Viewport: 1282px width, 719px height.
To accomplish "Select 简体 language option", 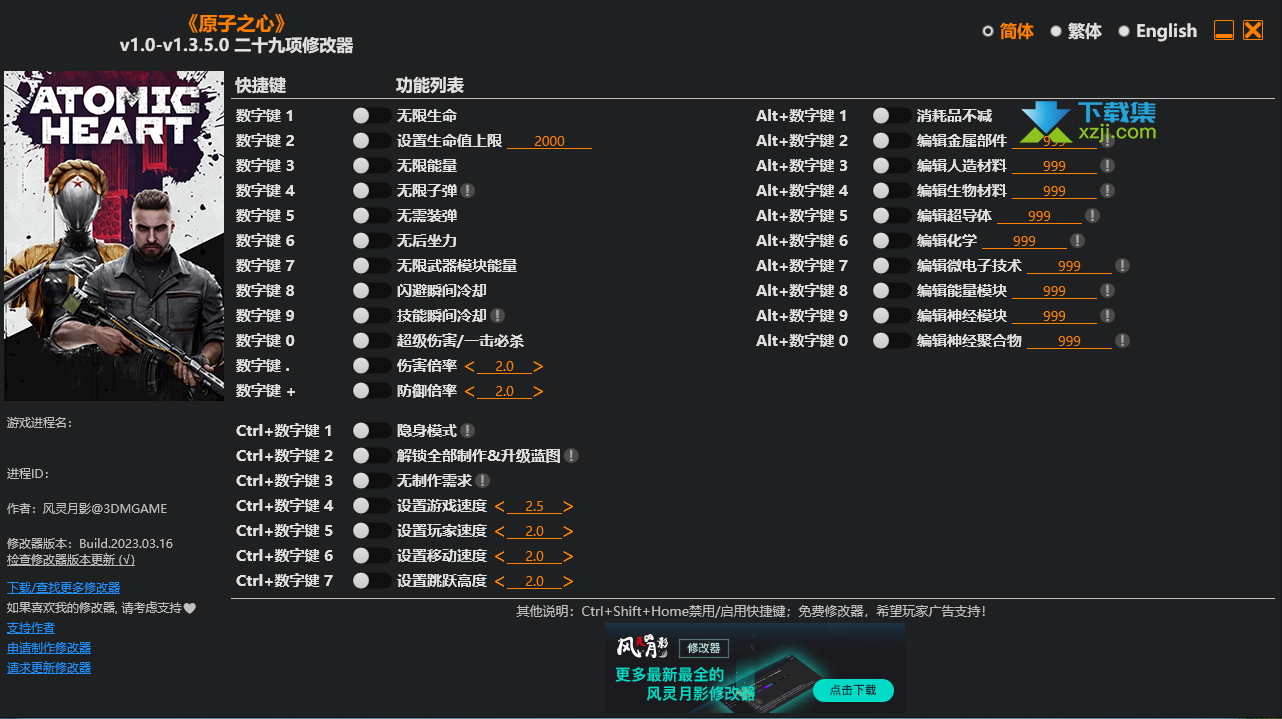I will 1008,31.
